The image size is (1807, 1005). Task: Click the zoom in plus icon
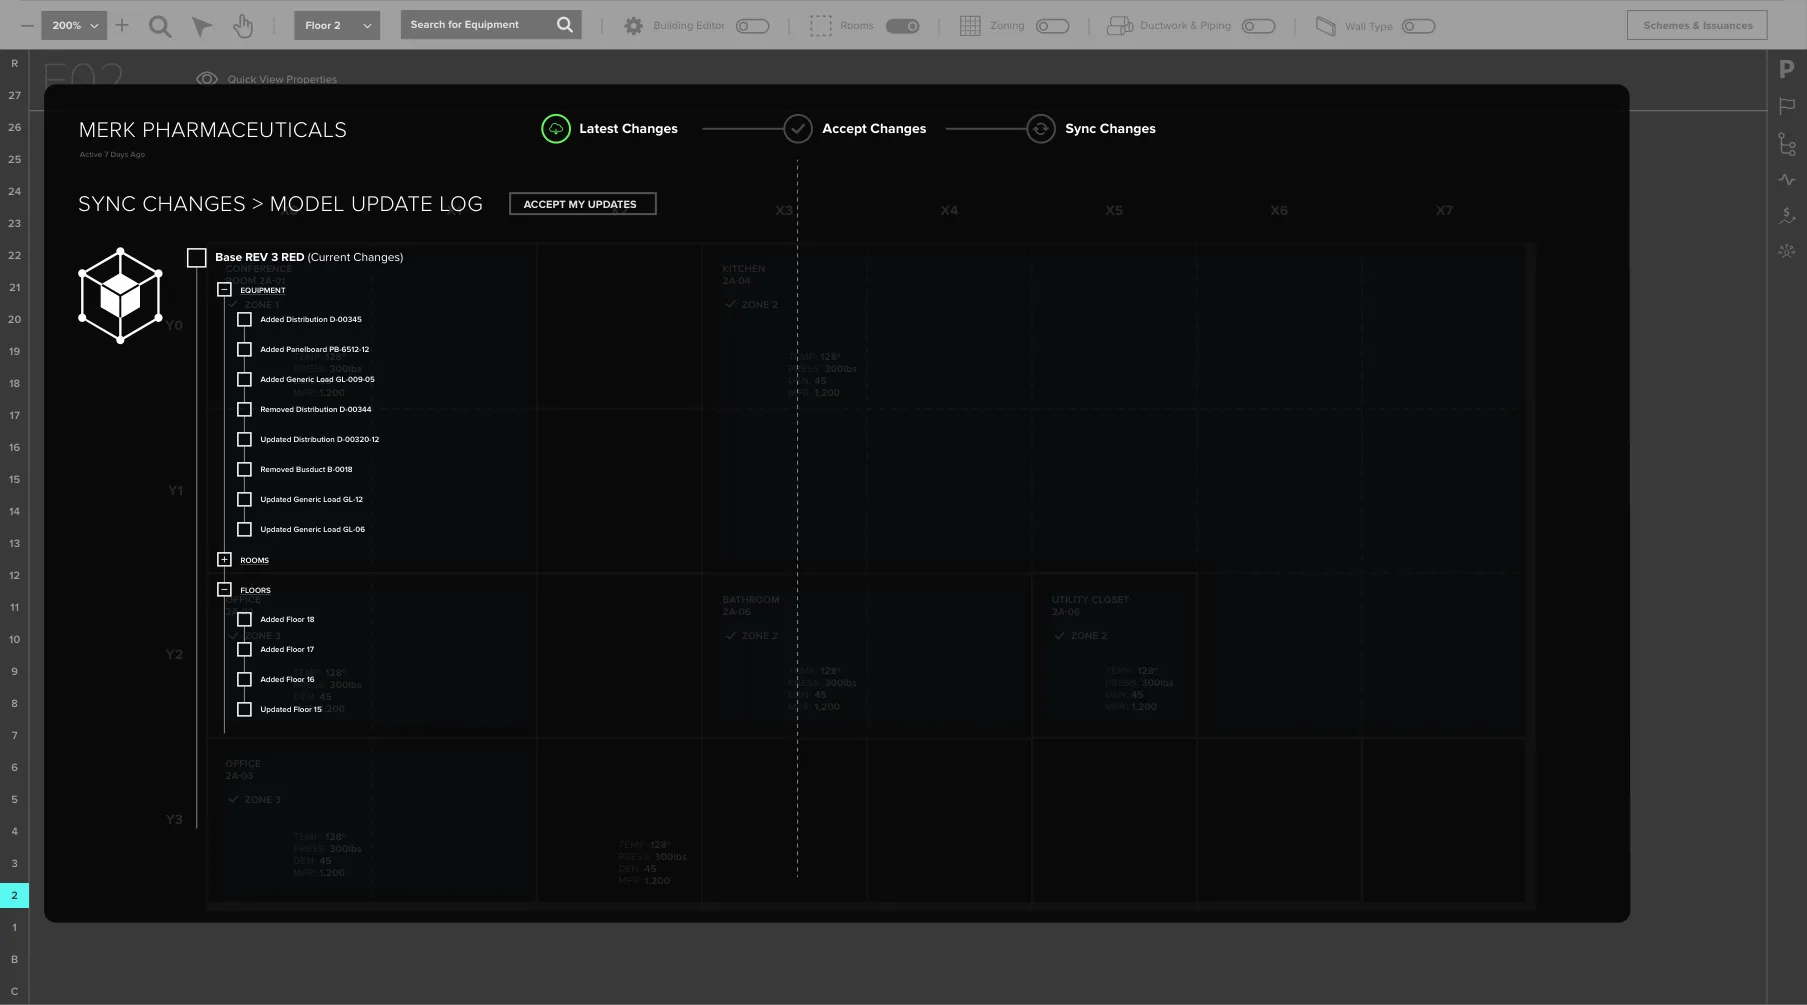(x=122, y=25)
